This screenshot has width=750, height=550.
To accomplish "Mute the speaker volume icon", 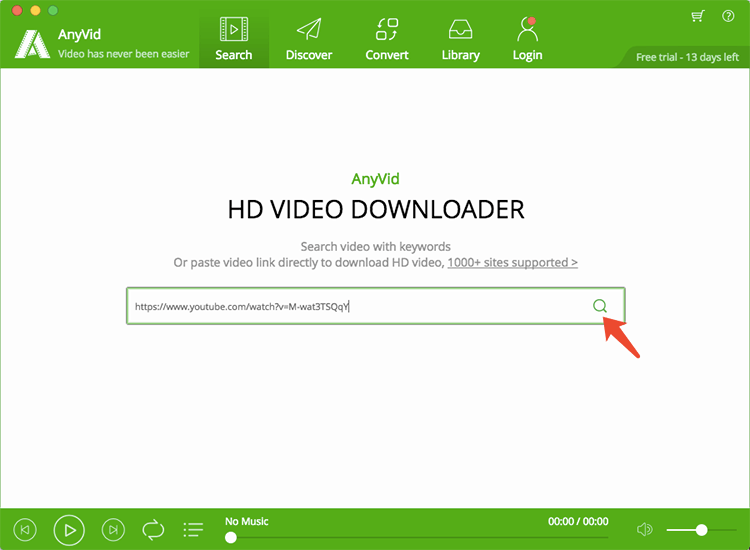I will pos(644,529).
